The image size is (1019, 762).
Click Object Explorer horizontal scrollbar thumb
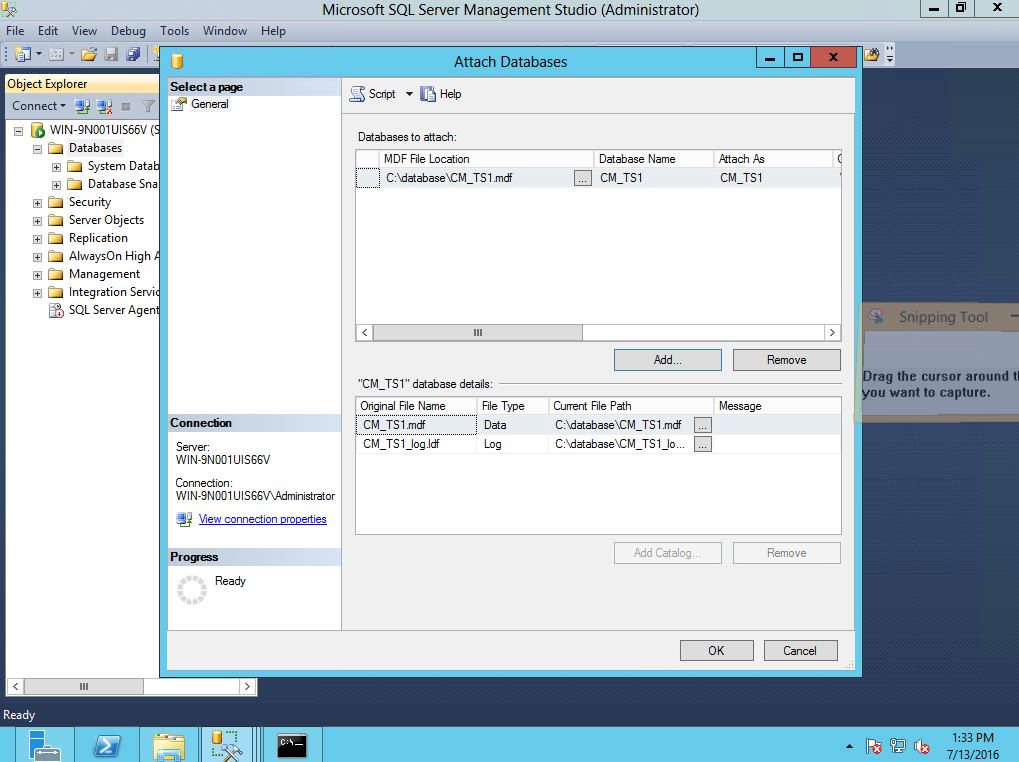tap(84, 686)
